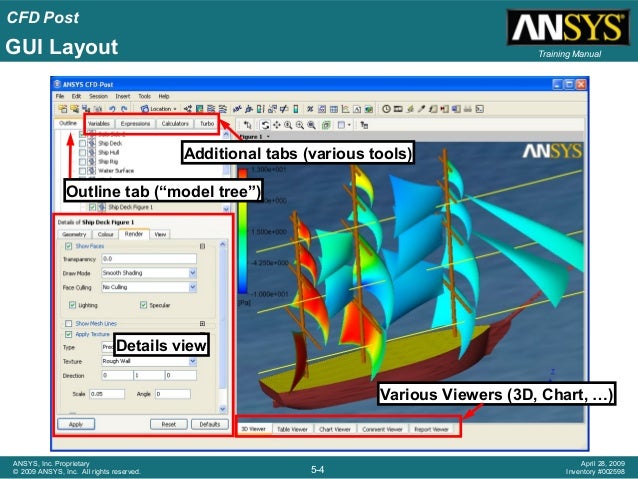638x479 pixels.
Task: Switch to the Turbo tab
Action: pos(207,123)
